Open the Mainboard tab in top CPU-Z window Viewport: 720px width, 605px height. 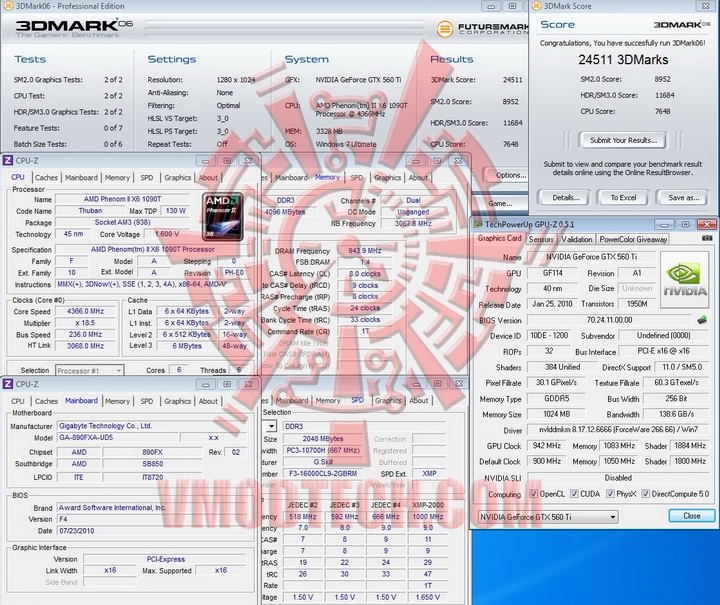[x=81, y=178]
